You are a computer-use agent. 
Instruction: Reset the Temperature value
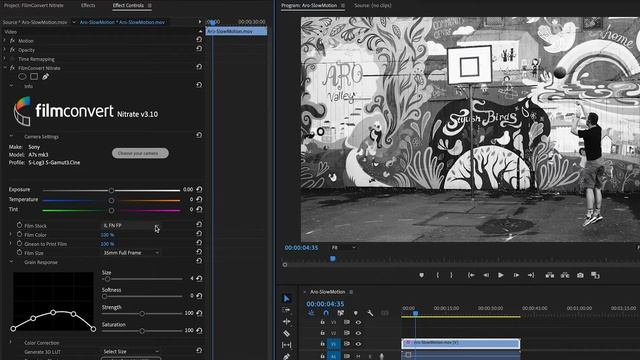tap(199, 199)
